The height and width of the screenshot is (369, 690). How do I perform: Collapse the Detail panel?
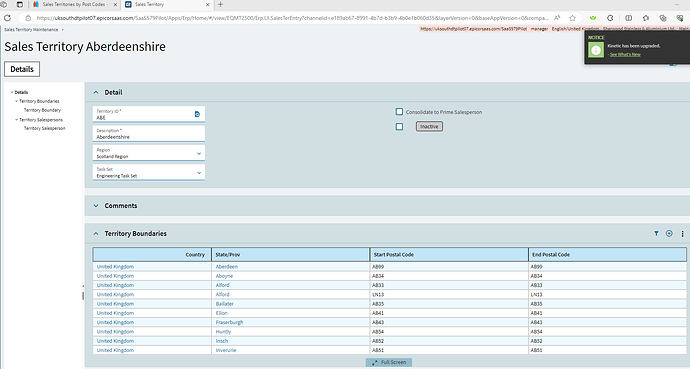pos(96,92)
